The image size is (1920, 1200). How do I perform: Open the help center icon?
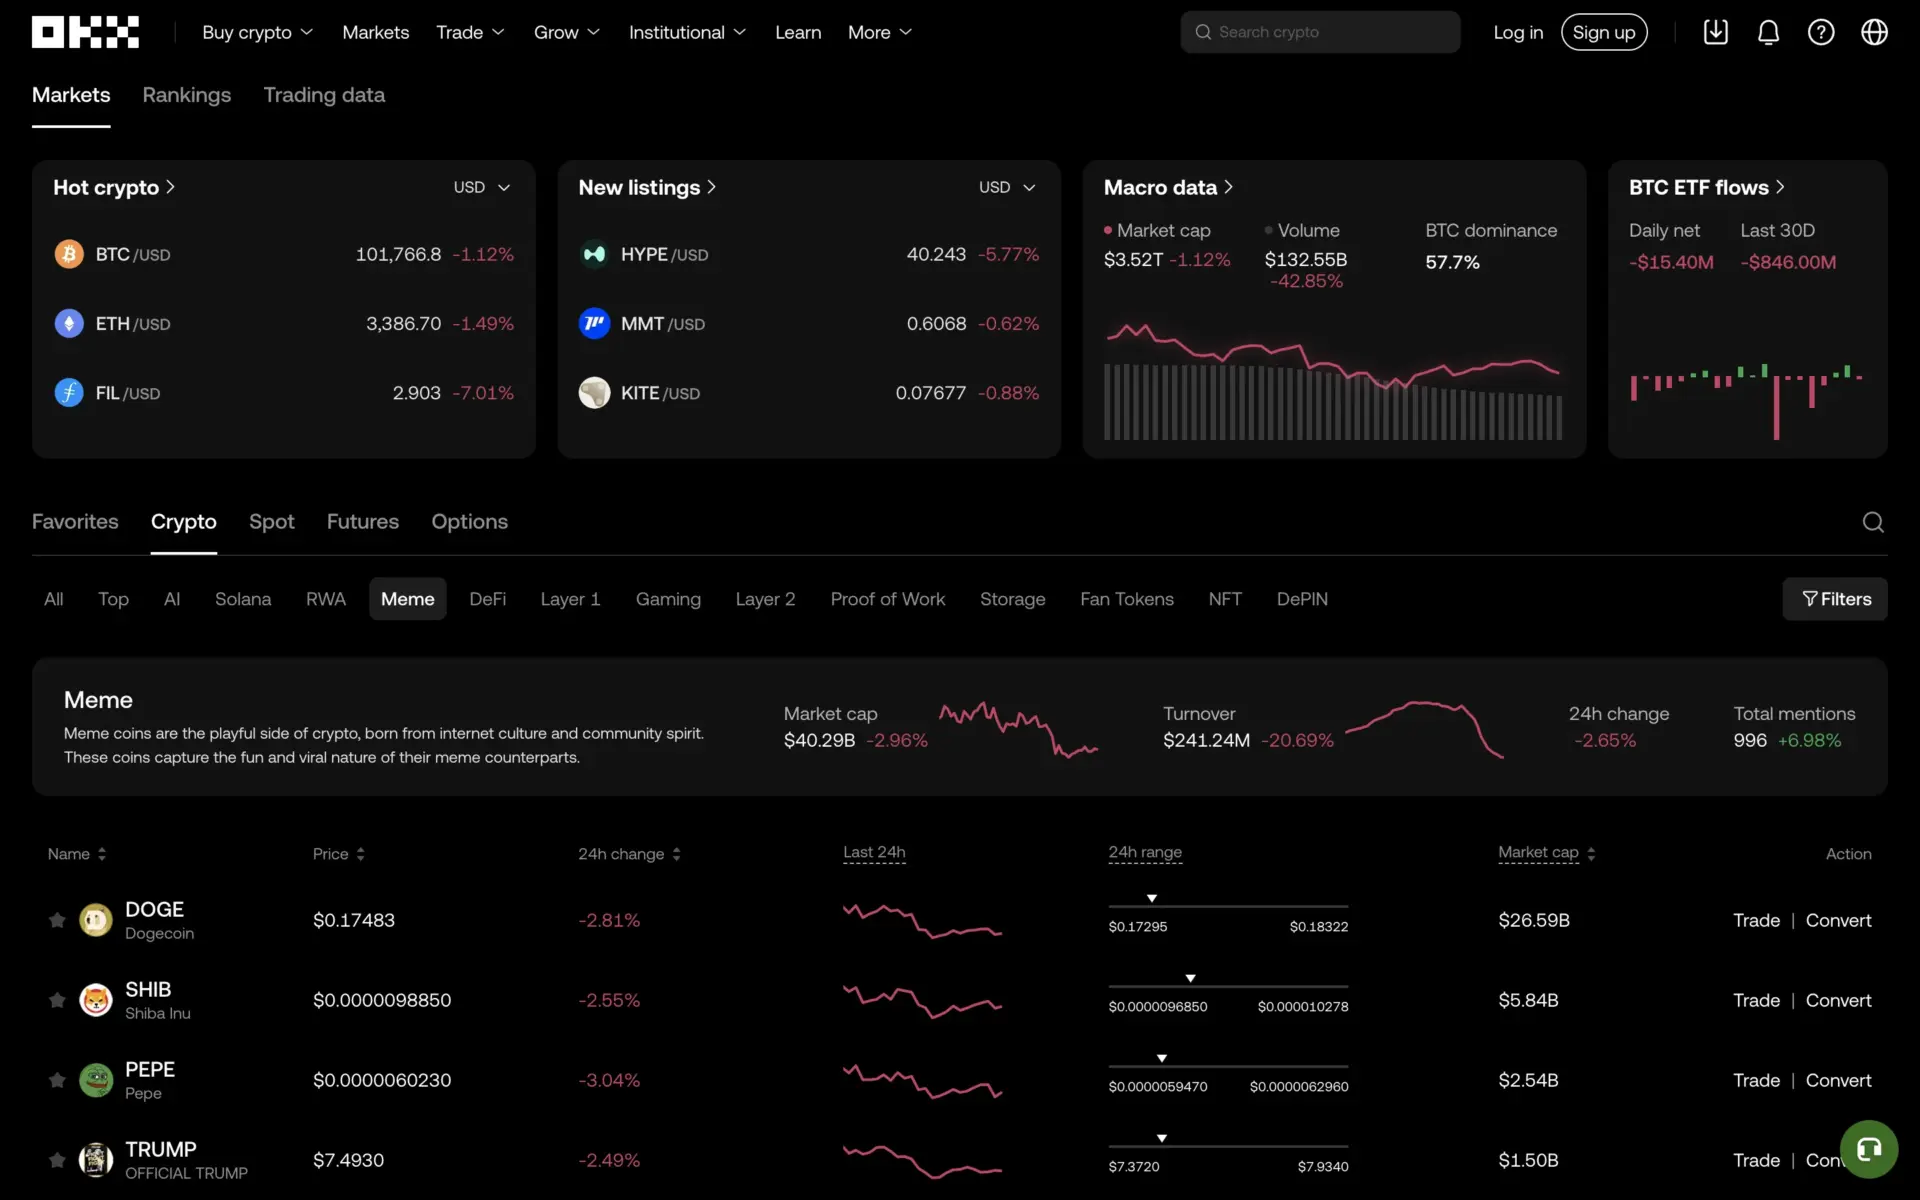[x=1821, y=32]
